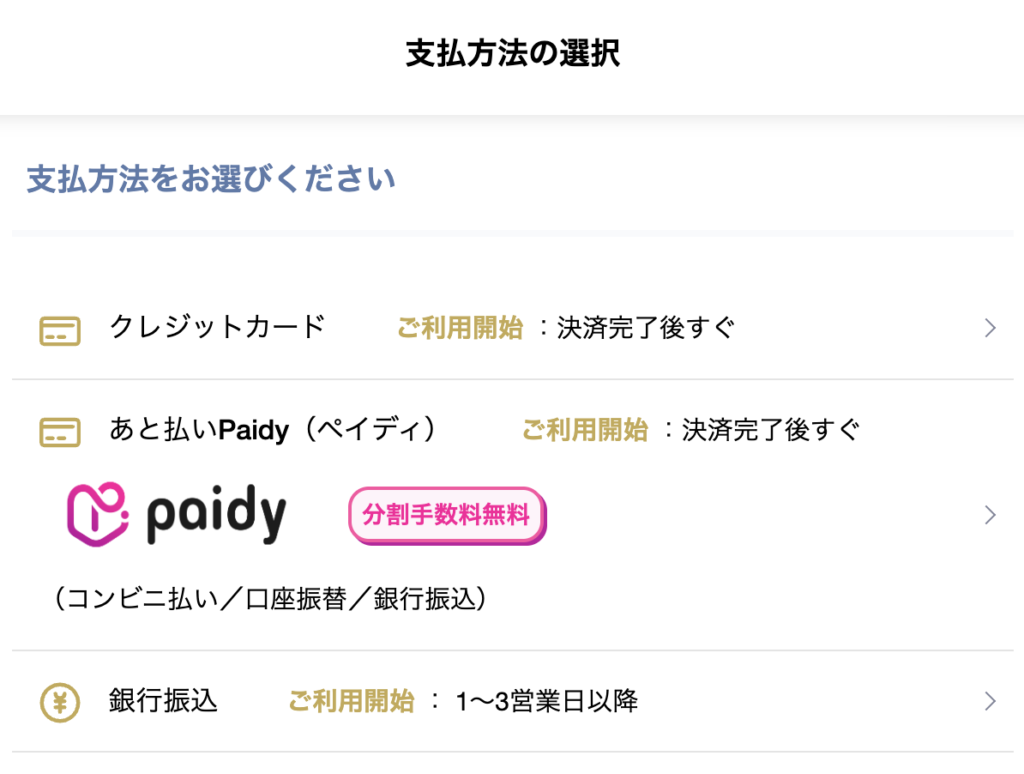1024x774 pixels.
Task: Expand the クレジットカード payment option chevron
Action: tap(988, 327)
